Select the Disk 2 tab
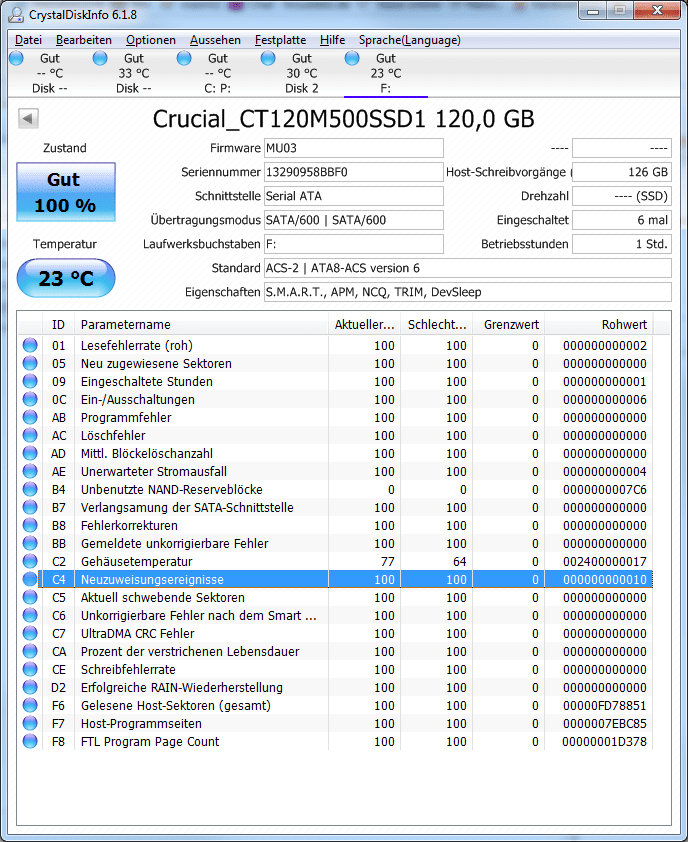The width and height of the screenshot is (688, 842). coord(301,73)
